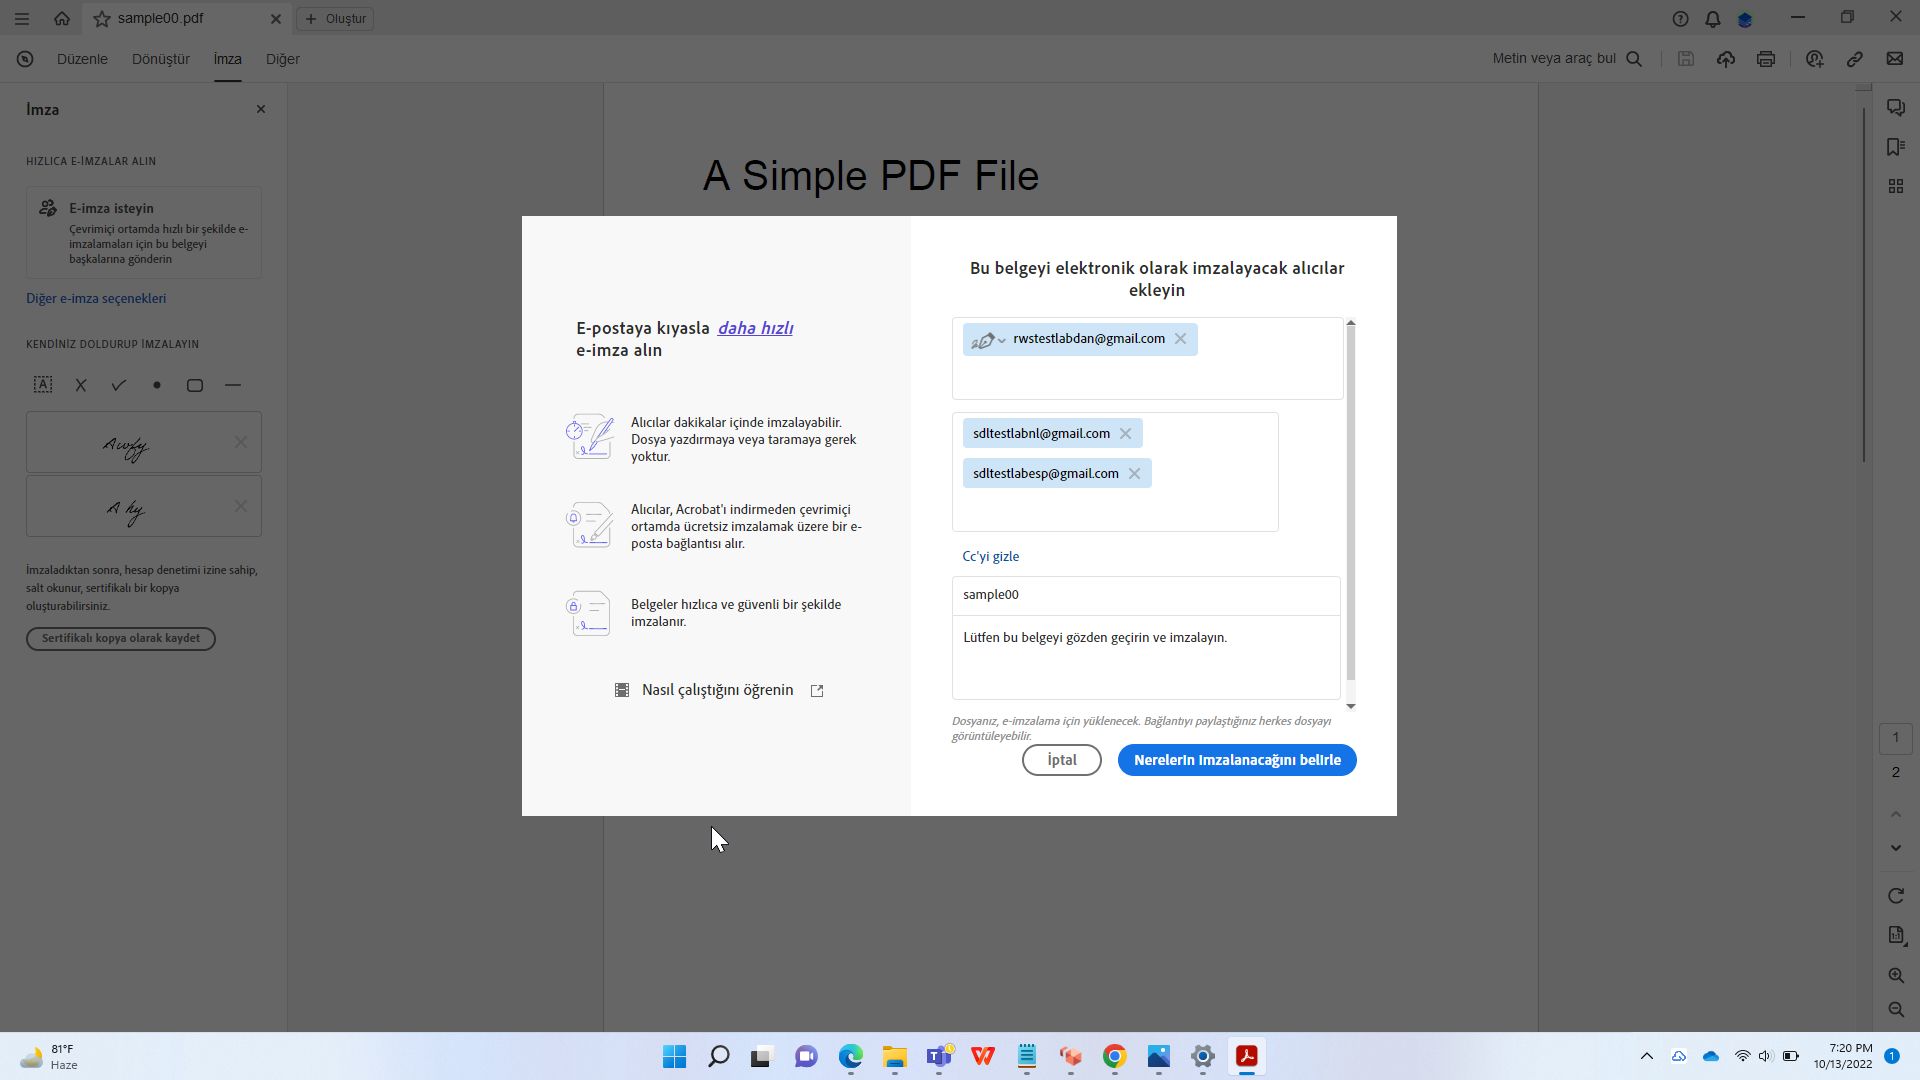The height and width of the screenshot is (1080, 1920).
Task: Click the sample00 agreement name field
Action: click(x=1145, y=595)
